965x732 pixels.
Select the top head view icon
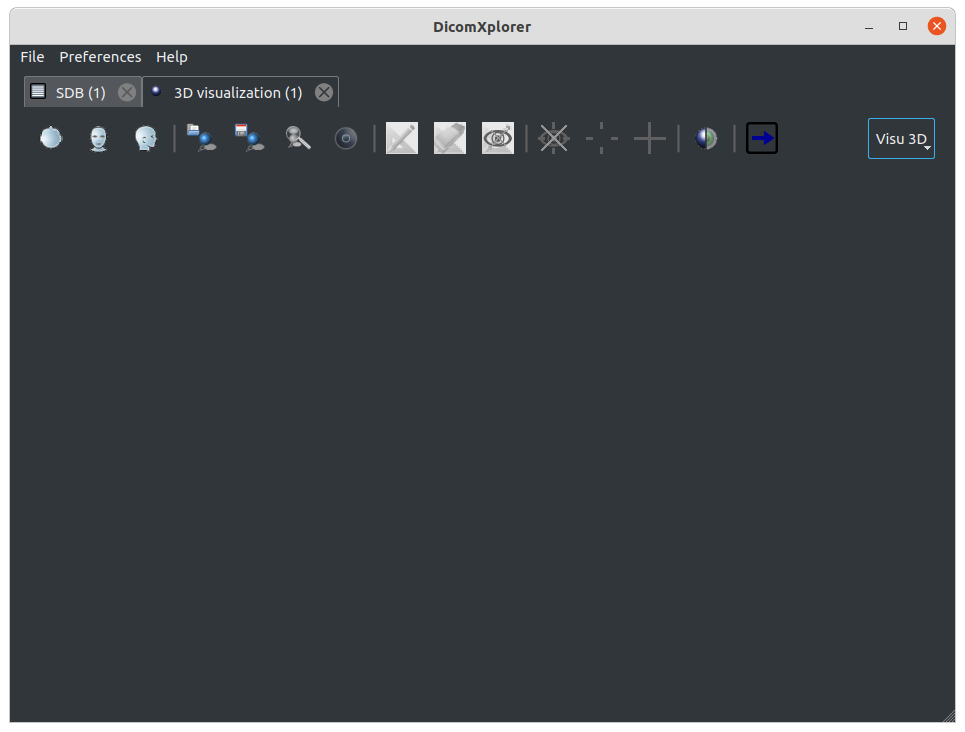click(51, 138)
